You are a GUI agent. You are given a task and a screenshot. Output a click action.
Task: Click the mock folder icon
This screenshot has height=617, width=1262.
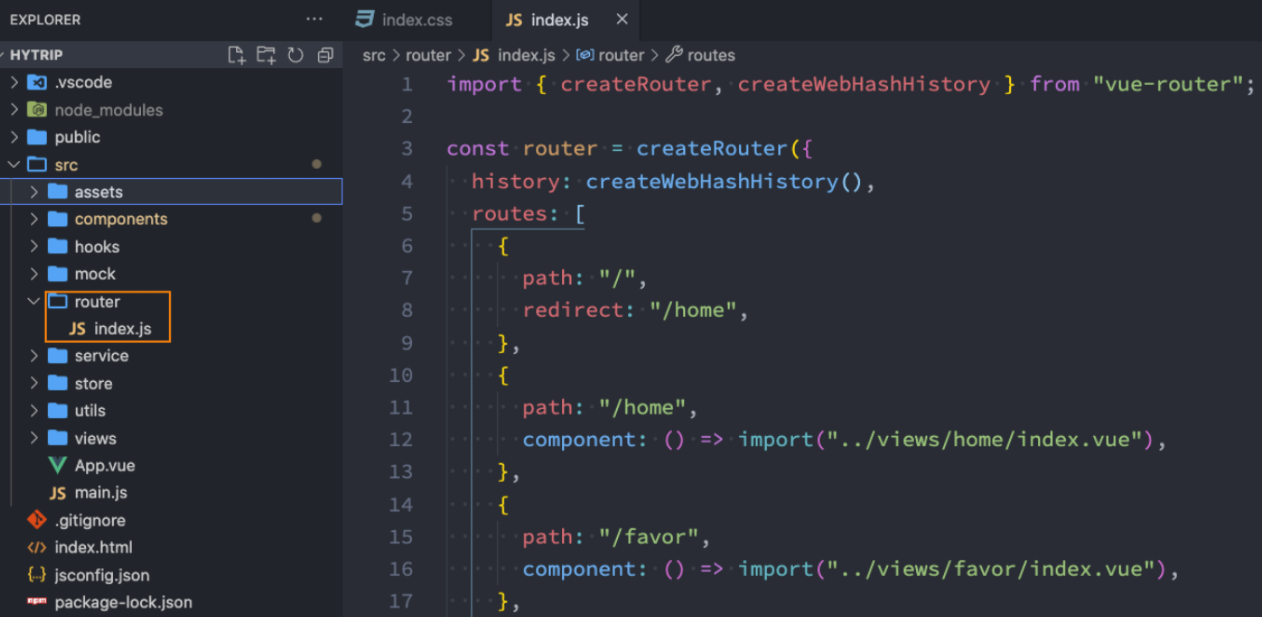pos(57,274)
